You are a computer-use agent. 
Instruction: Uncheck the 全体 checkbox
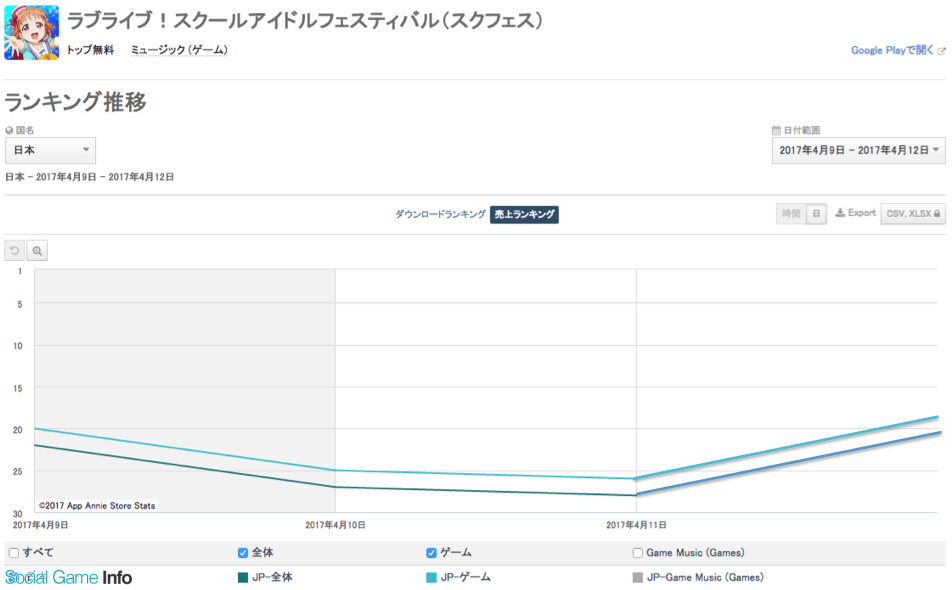(x=243, y=553)
